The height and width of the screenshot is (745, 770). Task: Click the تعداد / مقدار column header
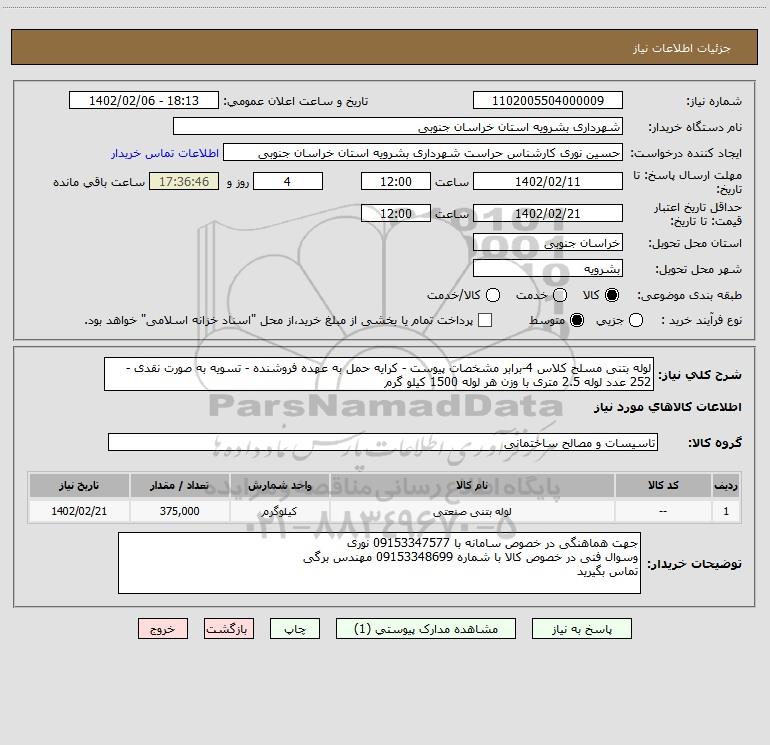(179, 485)
